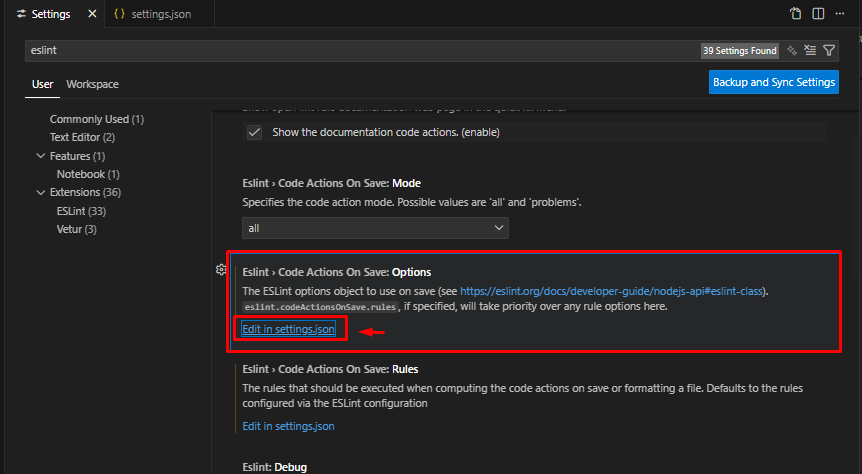
Task: Collapse the Features tree section
Action: tap(41, 156)
